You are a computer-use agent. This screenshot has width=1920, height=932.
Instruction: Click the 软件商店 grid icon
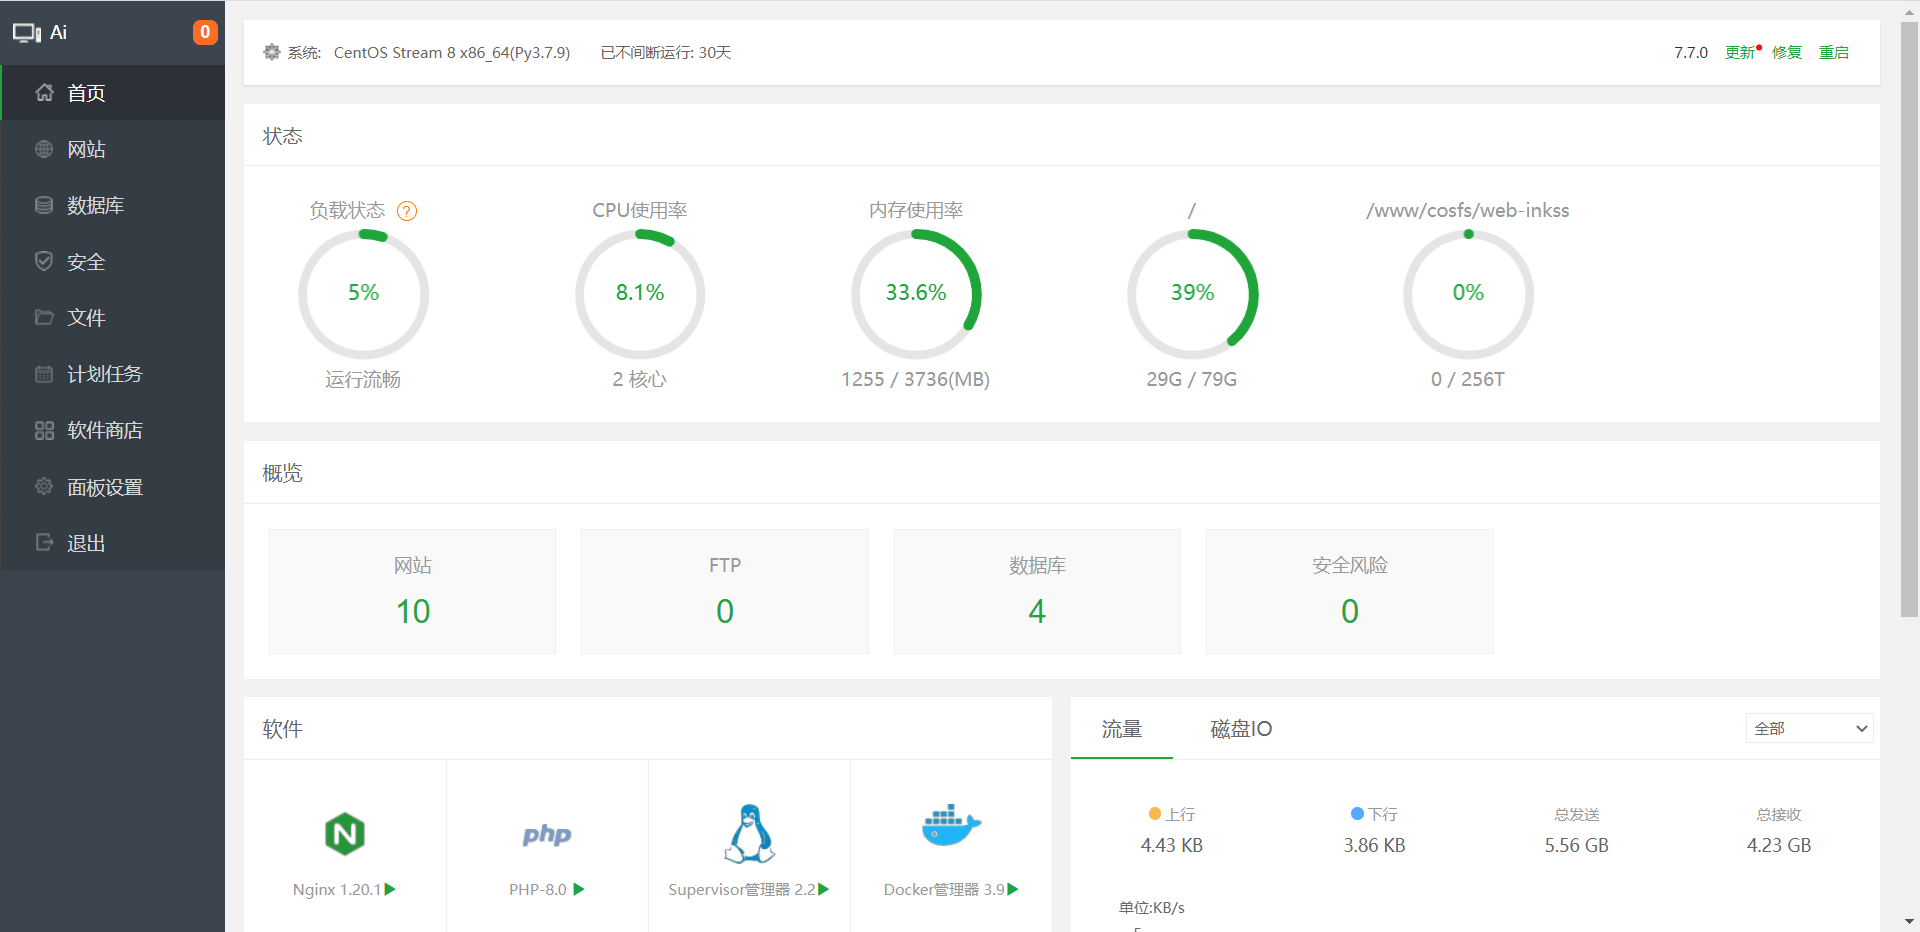click(44, 430)
